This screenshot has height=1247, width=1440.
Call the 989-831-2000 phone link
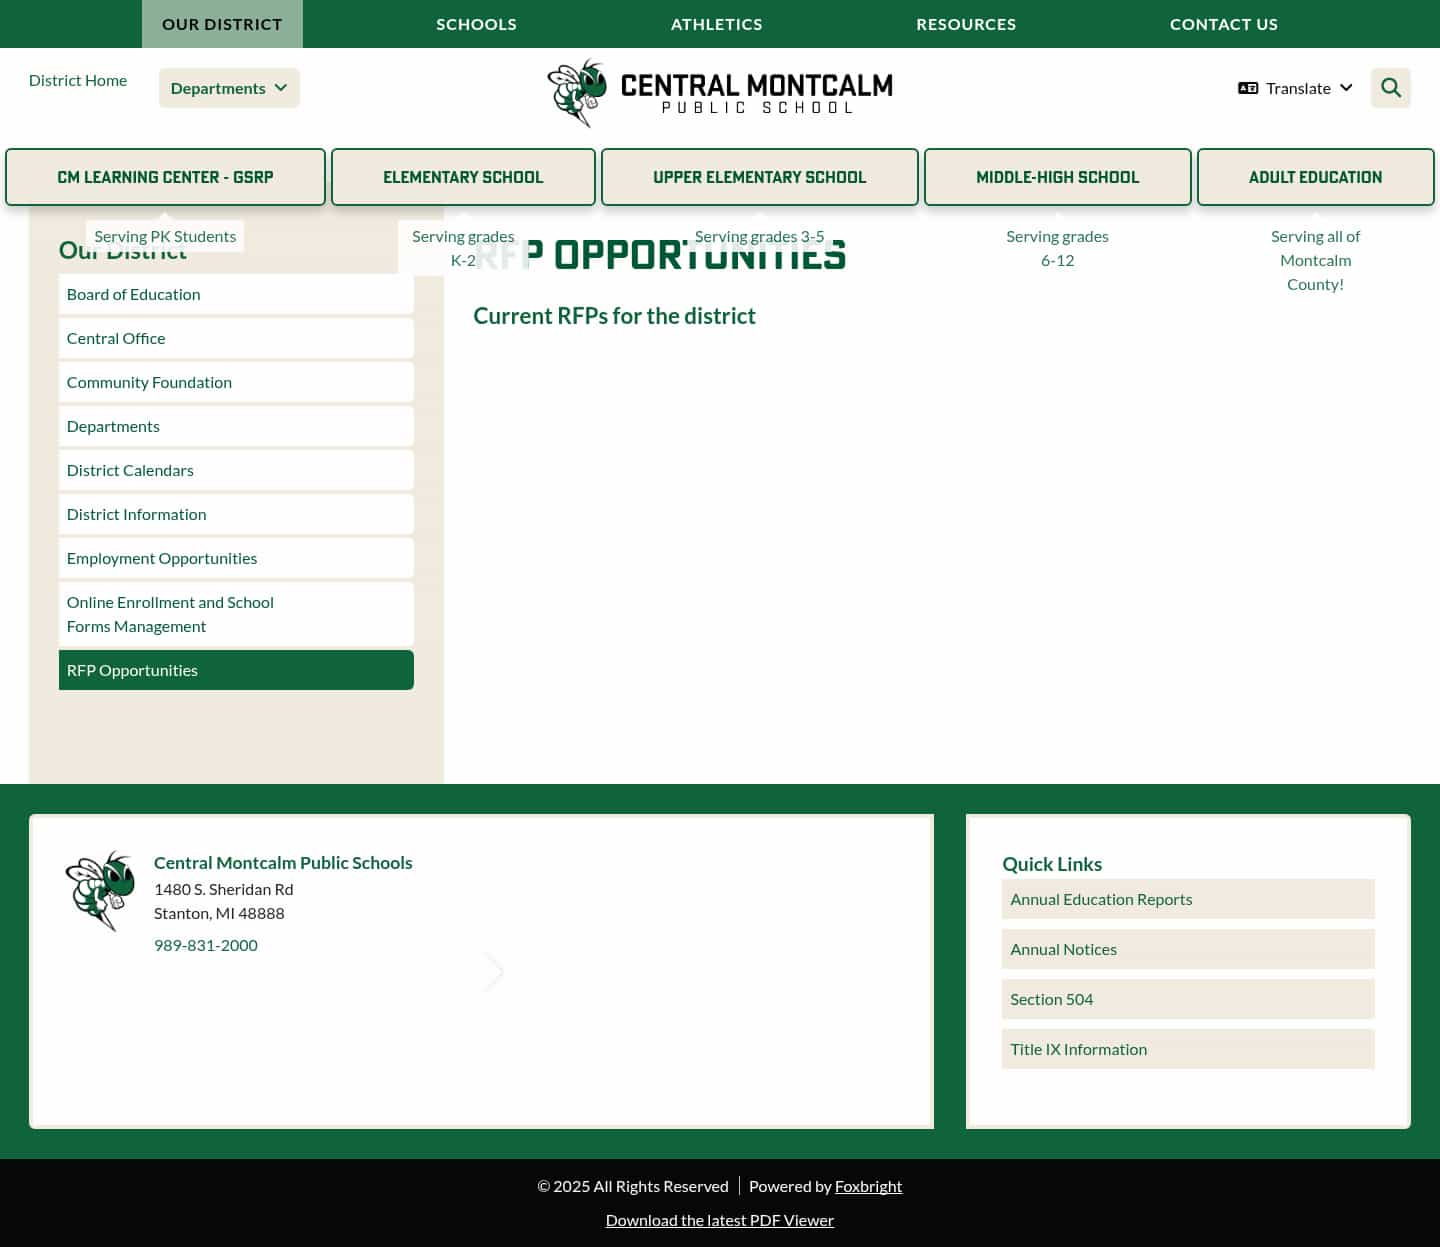(x=206, y=944)
